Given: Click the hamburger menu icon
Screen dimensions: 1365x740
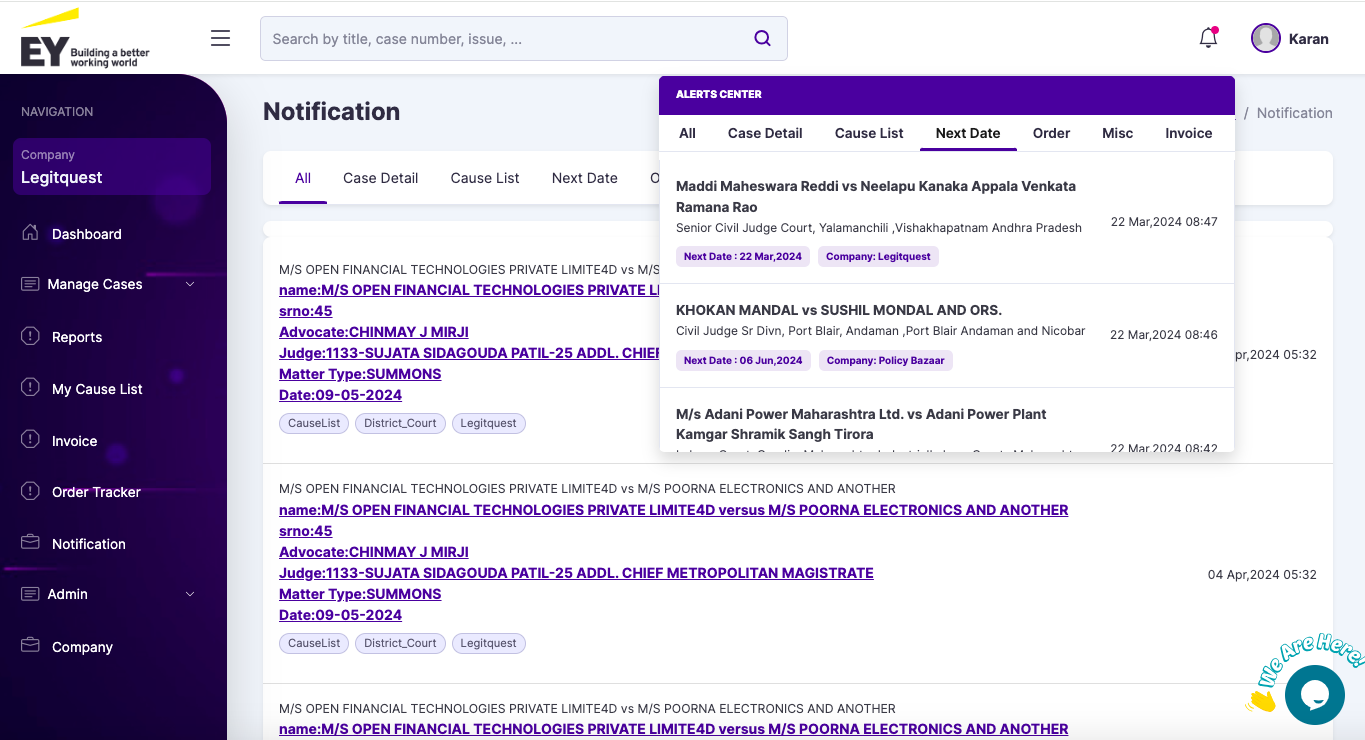Looking at the screenshot, I should [220, 38].
